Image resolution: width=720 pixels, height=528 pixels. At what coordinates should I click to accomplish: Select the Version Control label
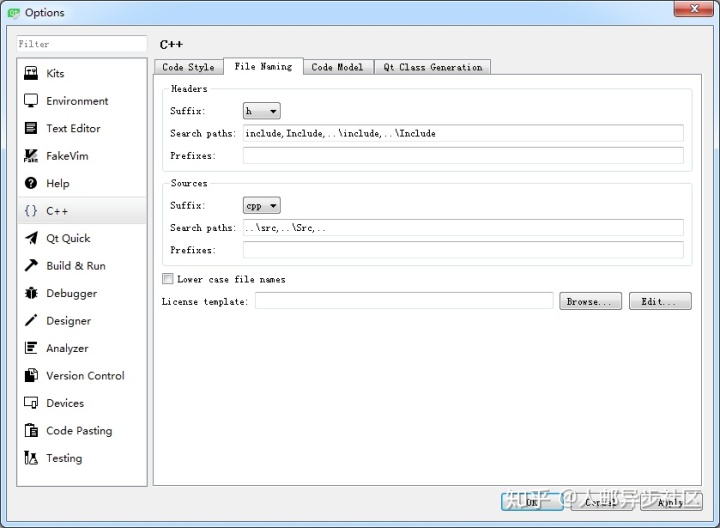click(85, 376)
